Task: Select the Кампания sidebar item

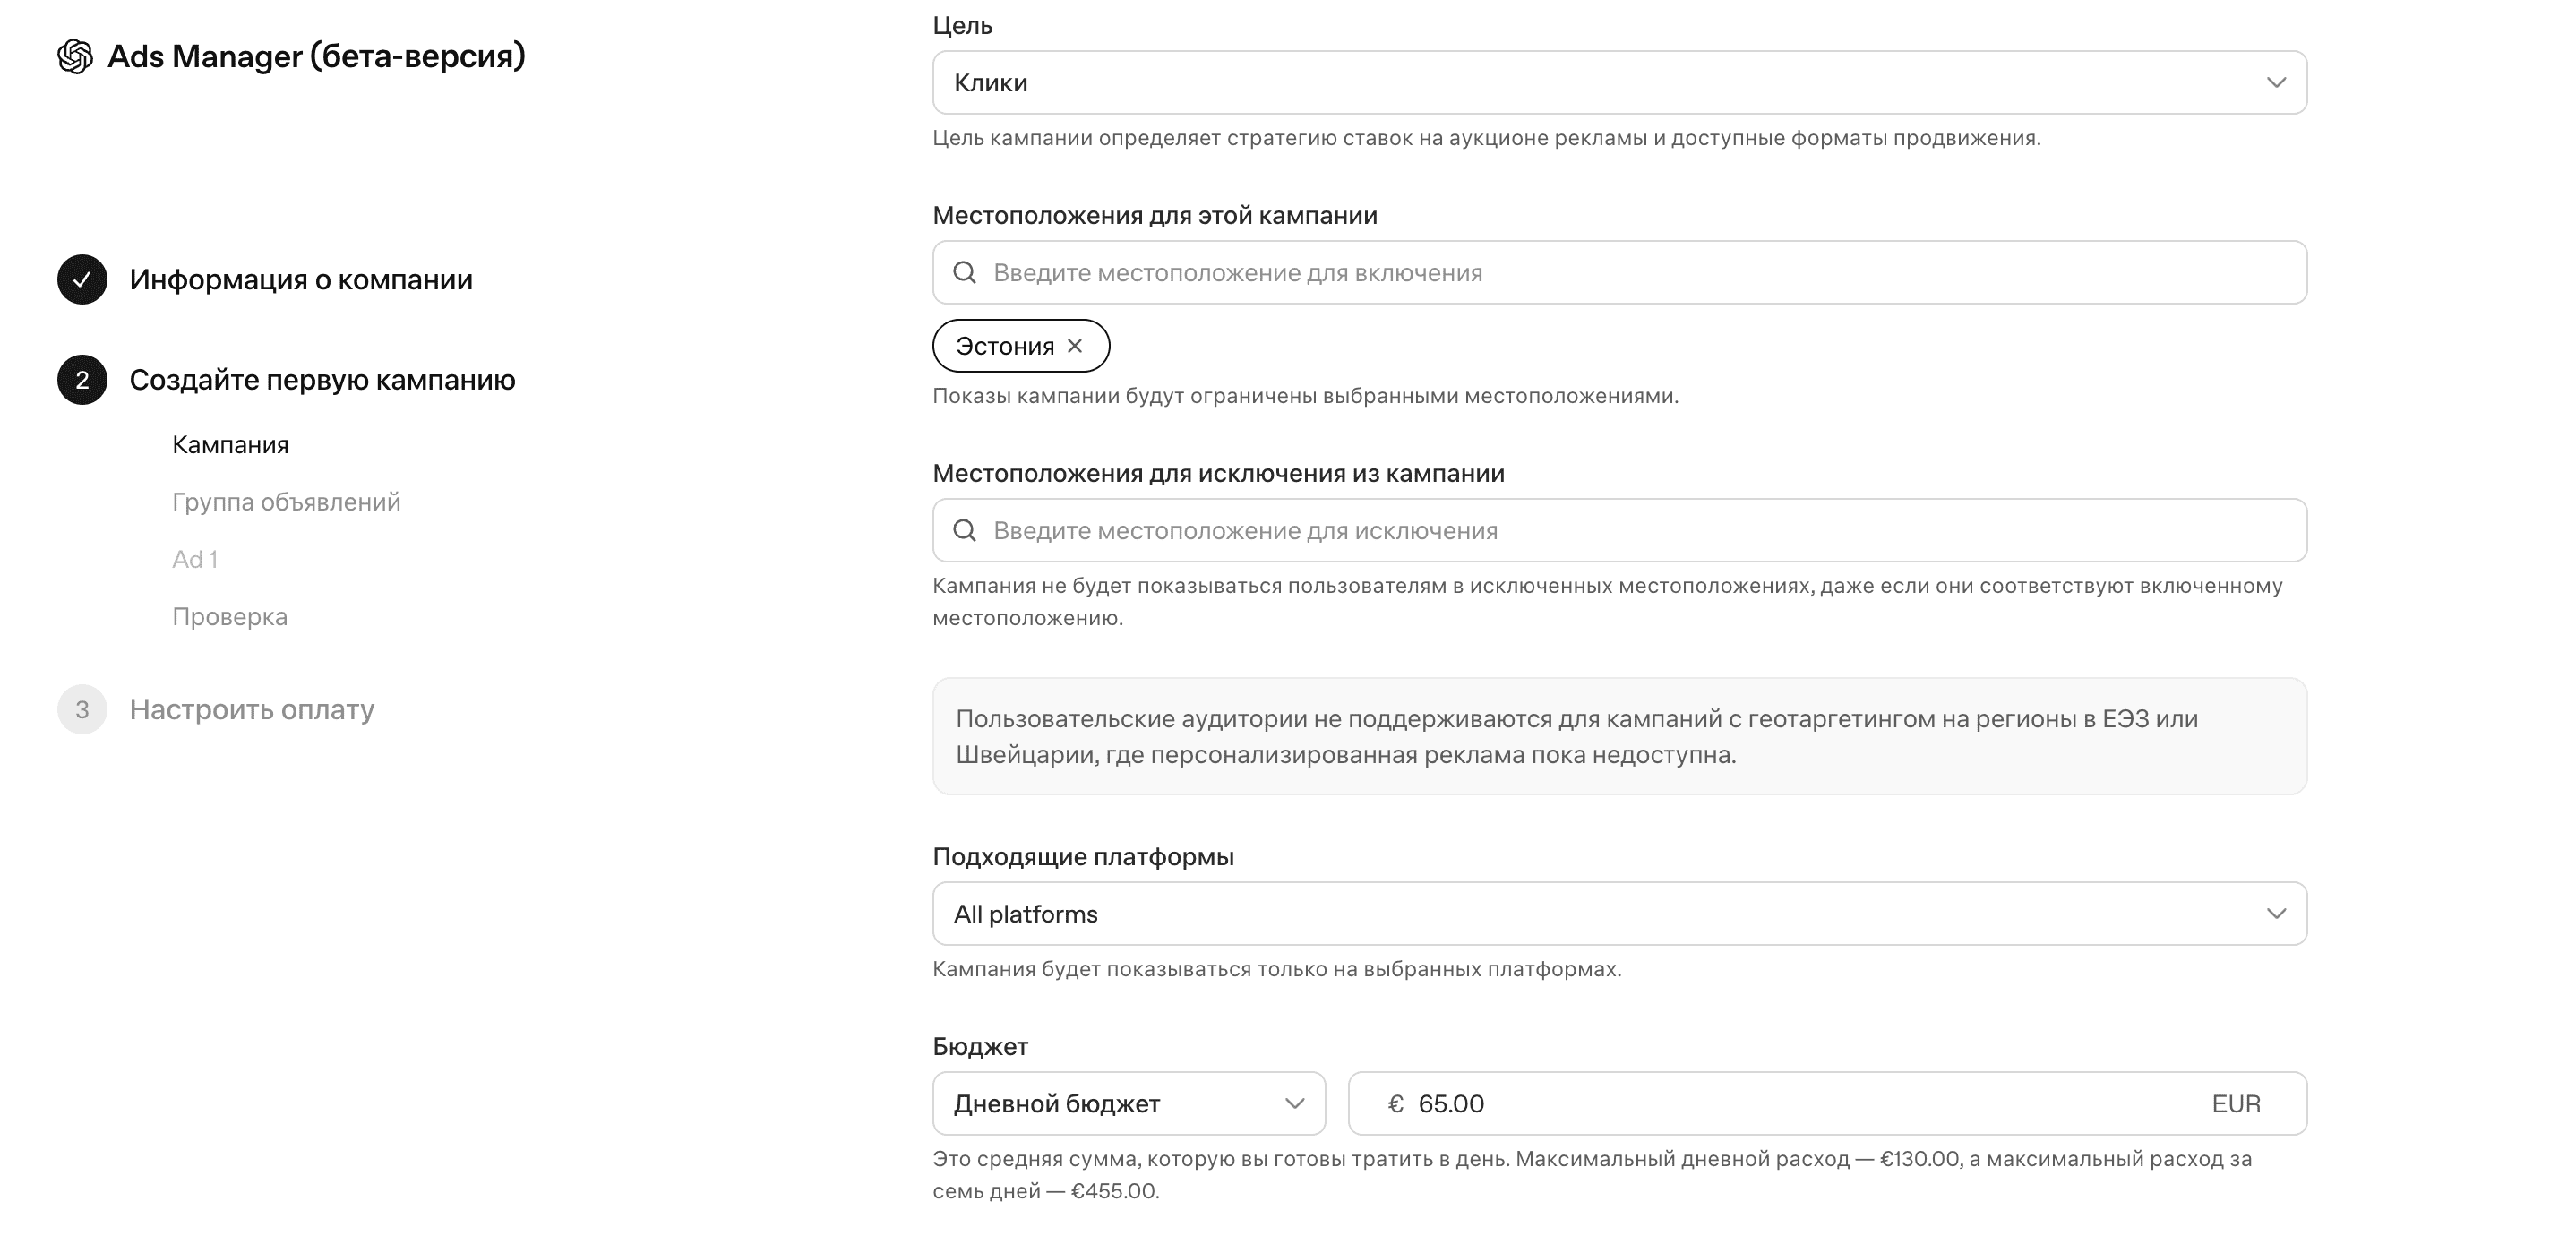Action: click(230, 445)
